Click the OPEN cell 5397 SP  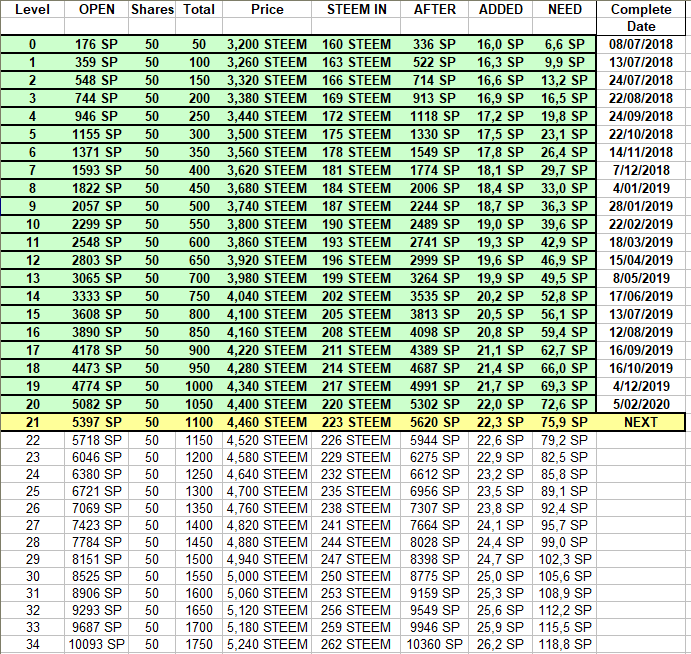point(97,423)
